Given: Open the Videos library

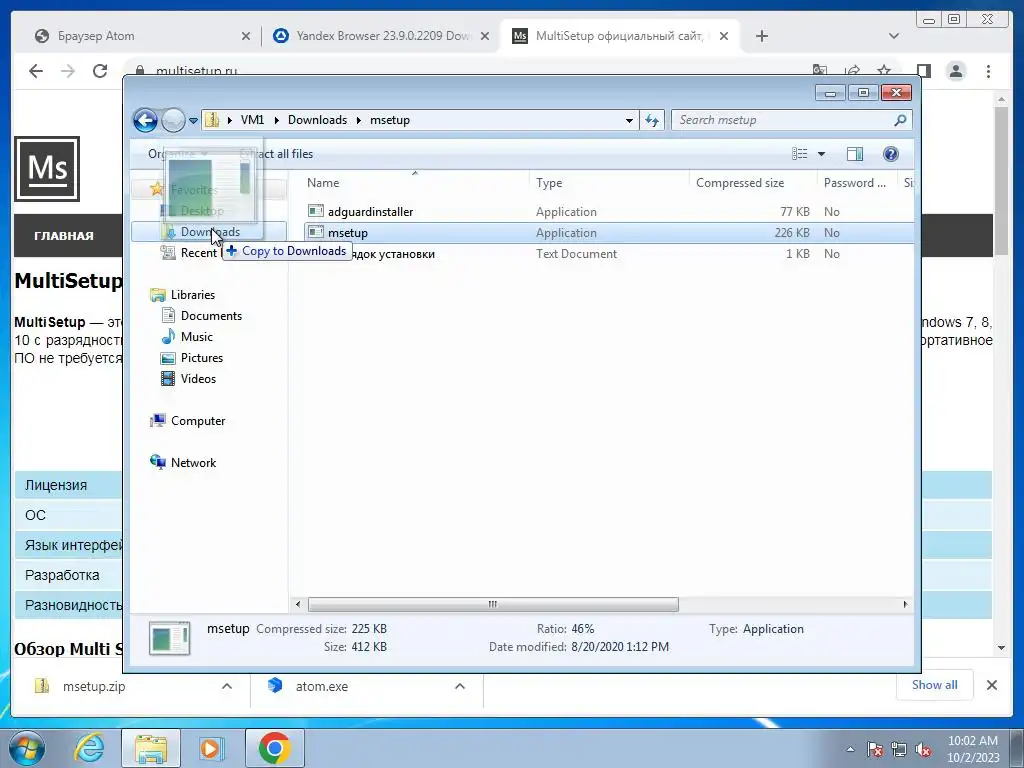Looking at the screenshot, I should 198,378.
